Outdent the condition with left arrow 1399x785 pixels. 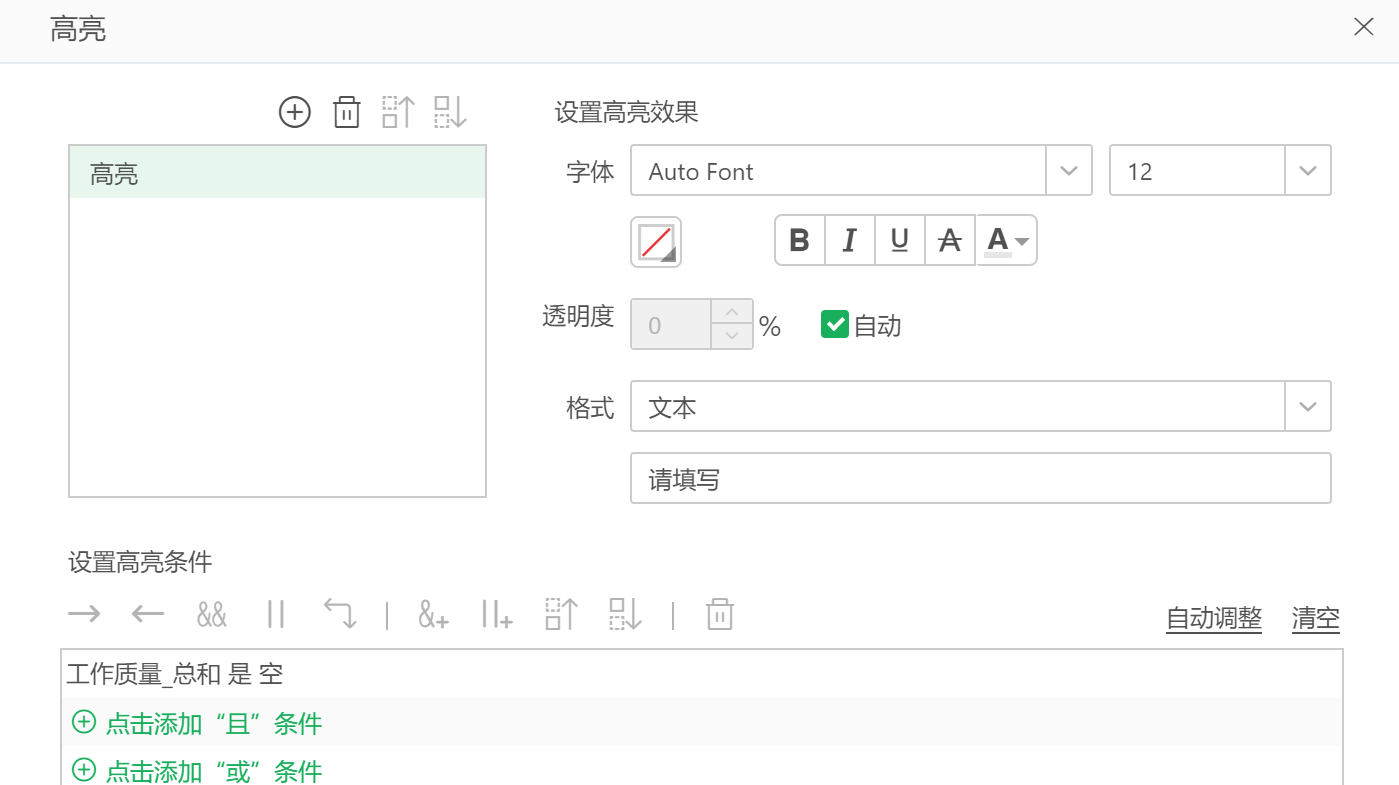(x=148, y=614)
